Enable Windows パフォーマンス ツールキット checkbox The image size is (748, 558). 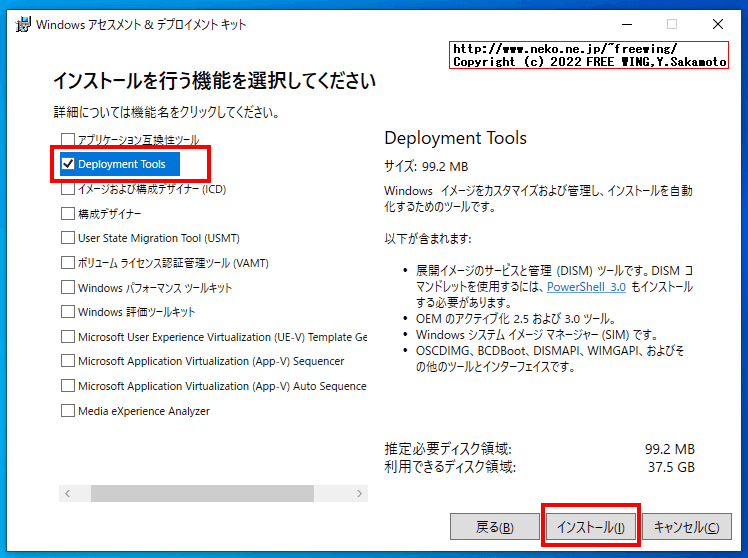point(68,287)
